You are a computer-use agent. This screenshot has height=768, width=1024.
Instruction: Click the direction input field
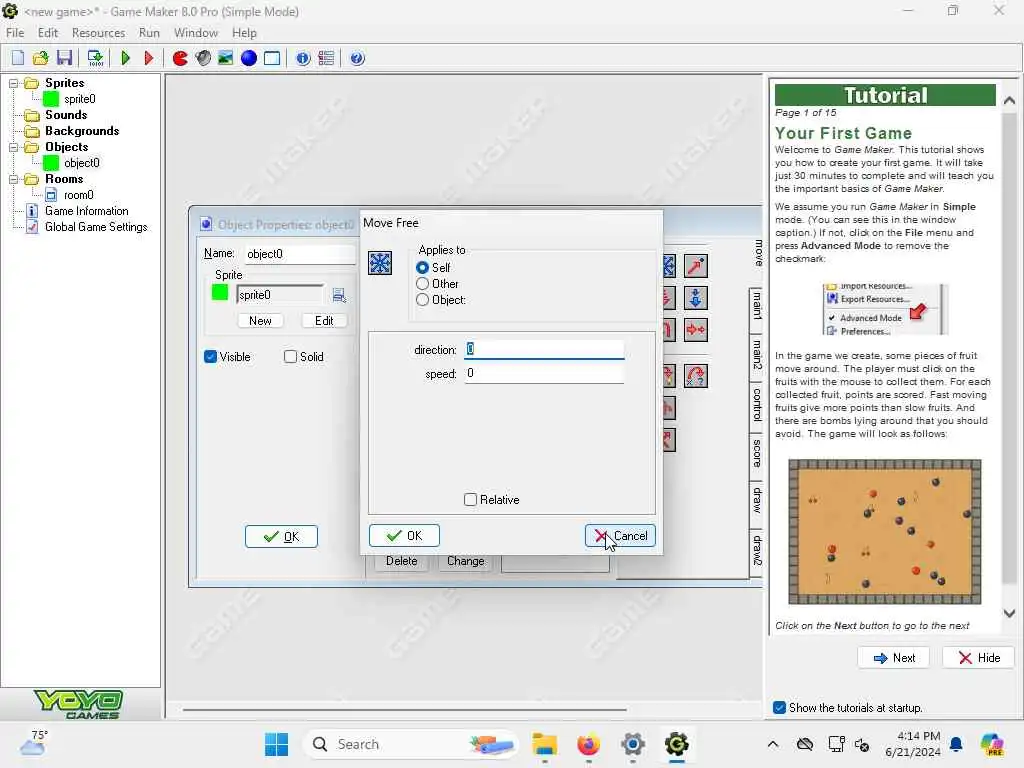545,349
